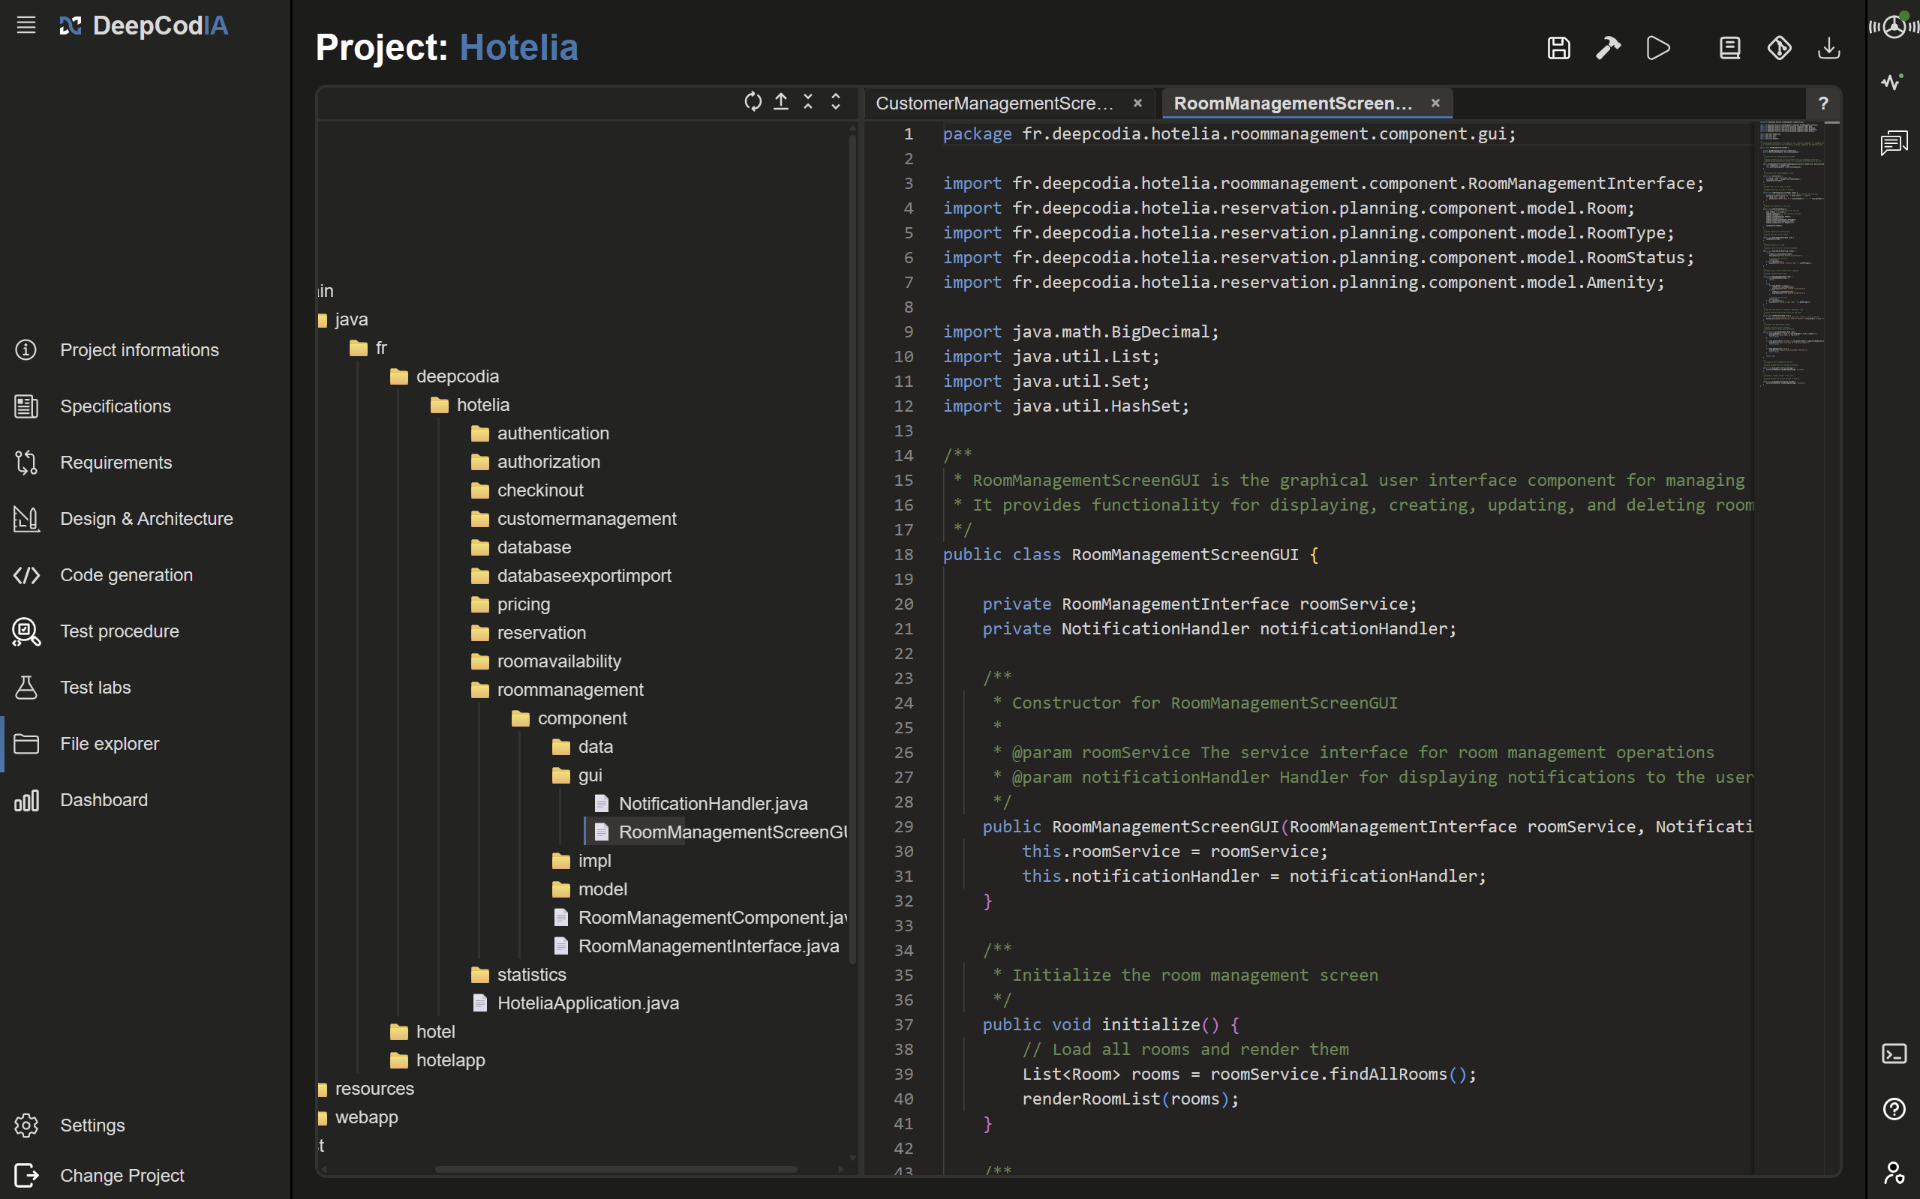
Task: Open Design & Architecture section
Action: click(145, 519)
